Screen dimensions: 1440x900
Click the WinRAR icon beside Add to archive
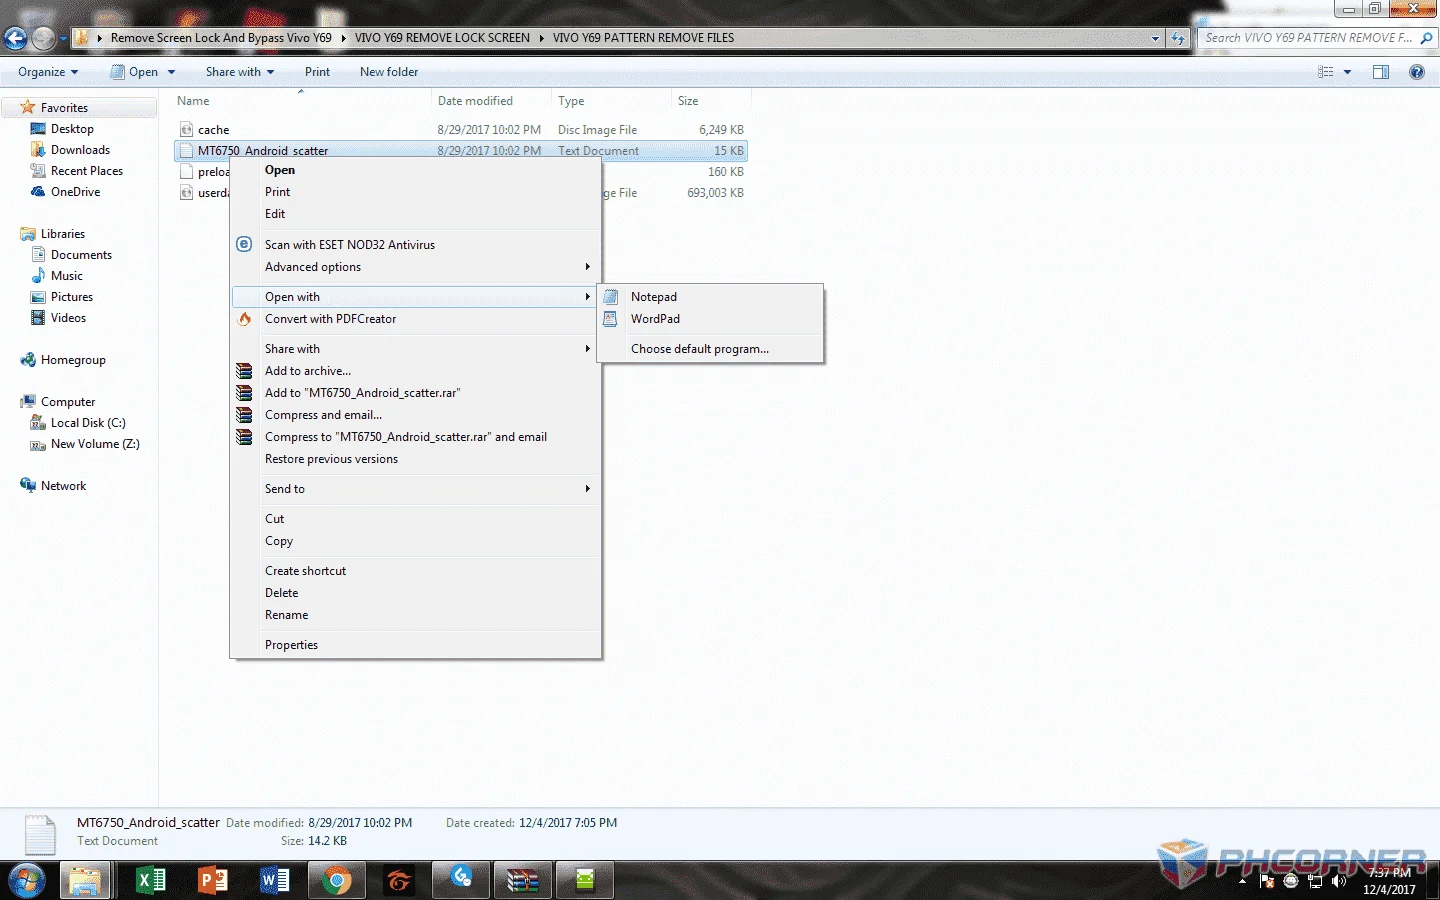[244, 371]
